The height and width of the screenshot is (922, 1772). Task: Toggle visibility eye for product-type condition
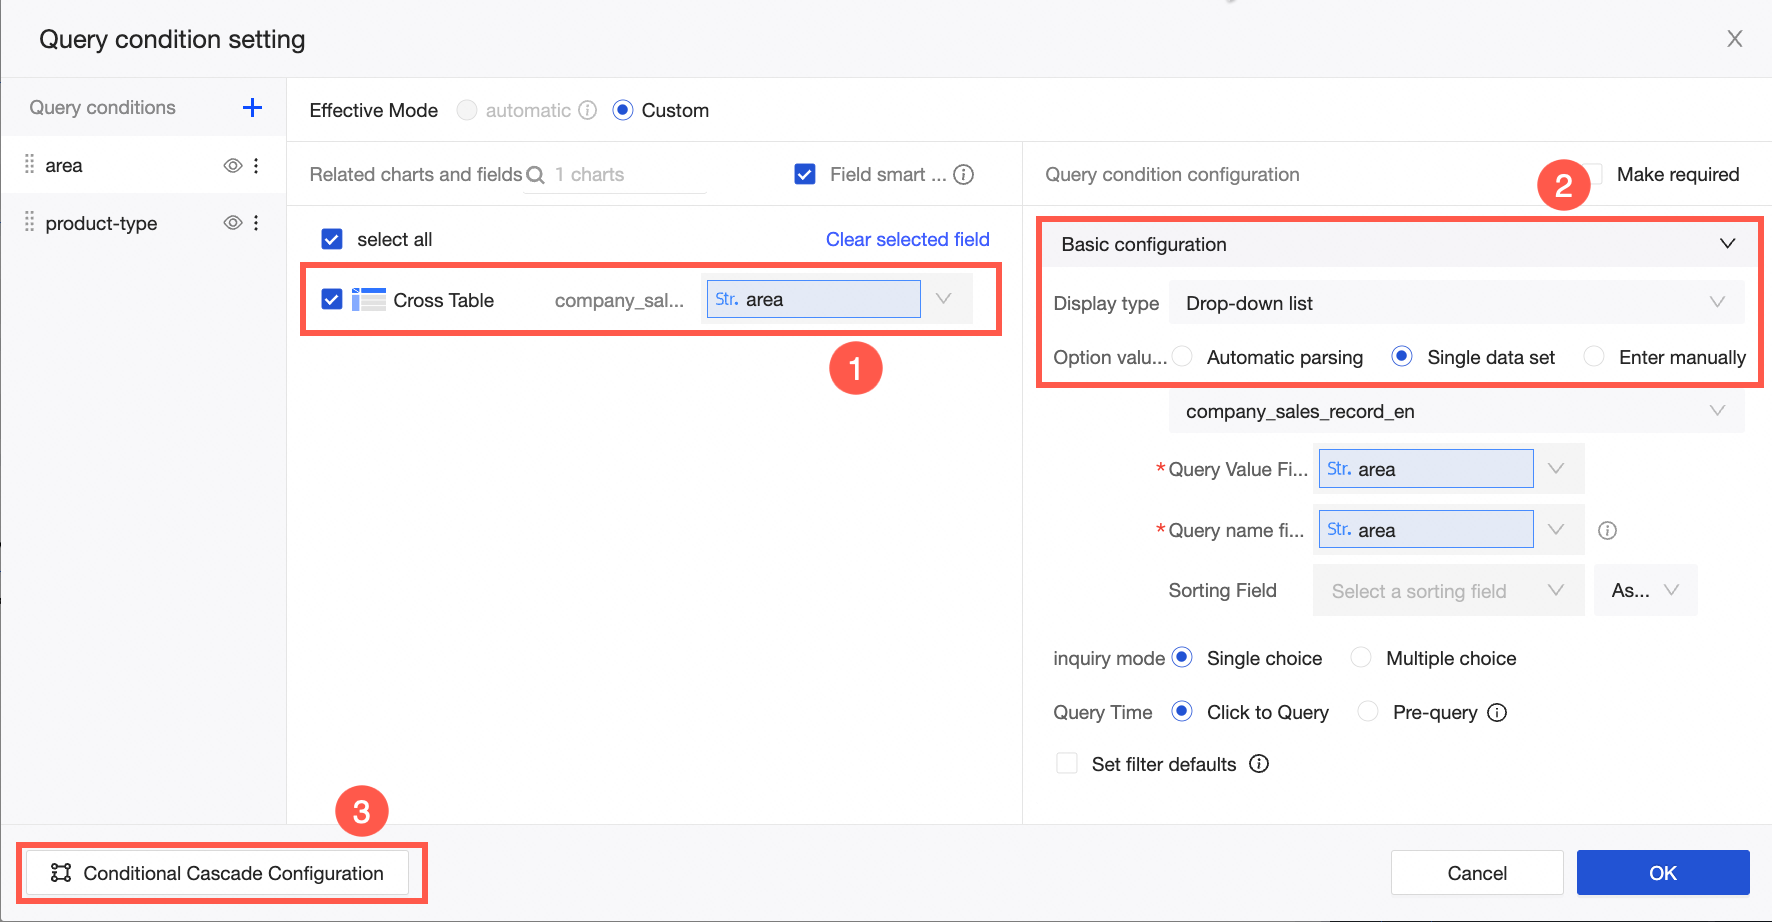pos(232,223)
